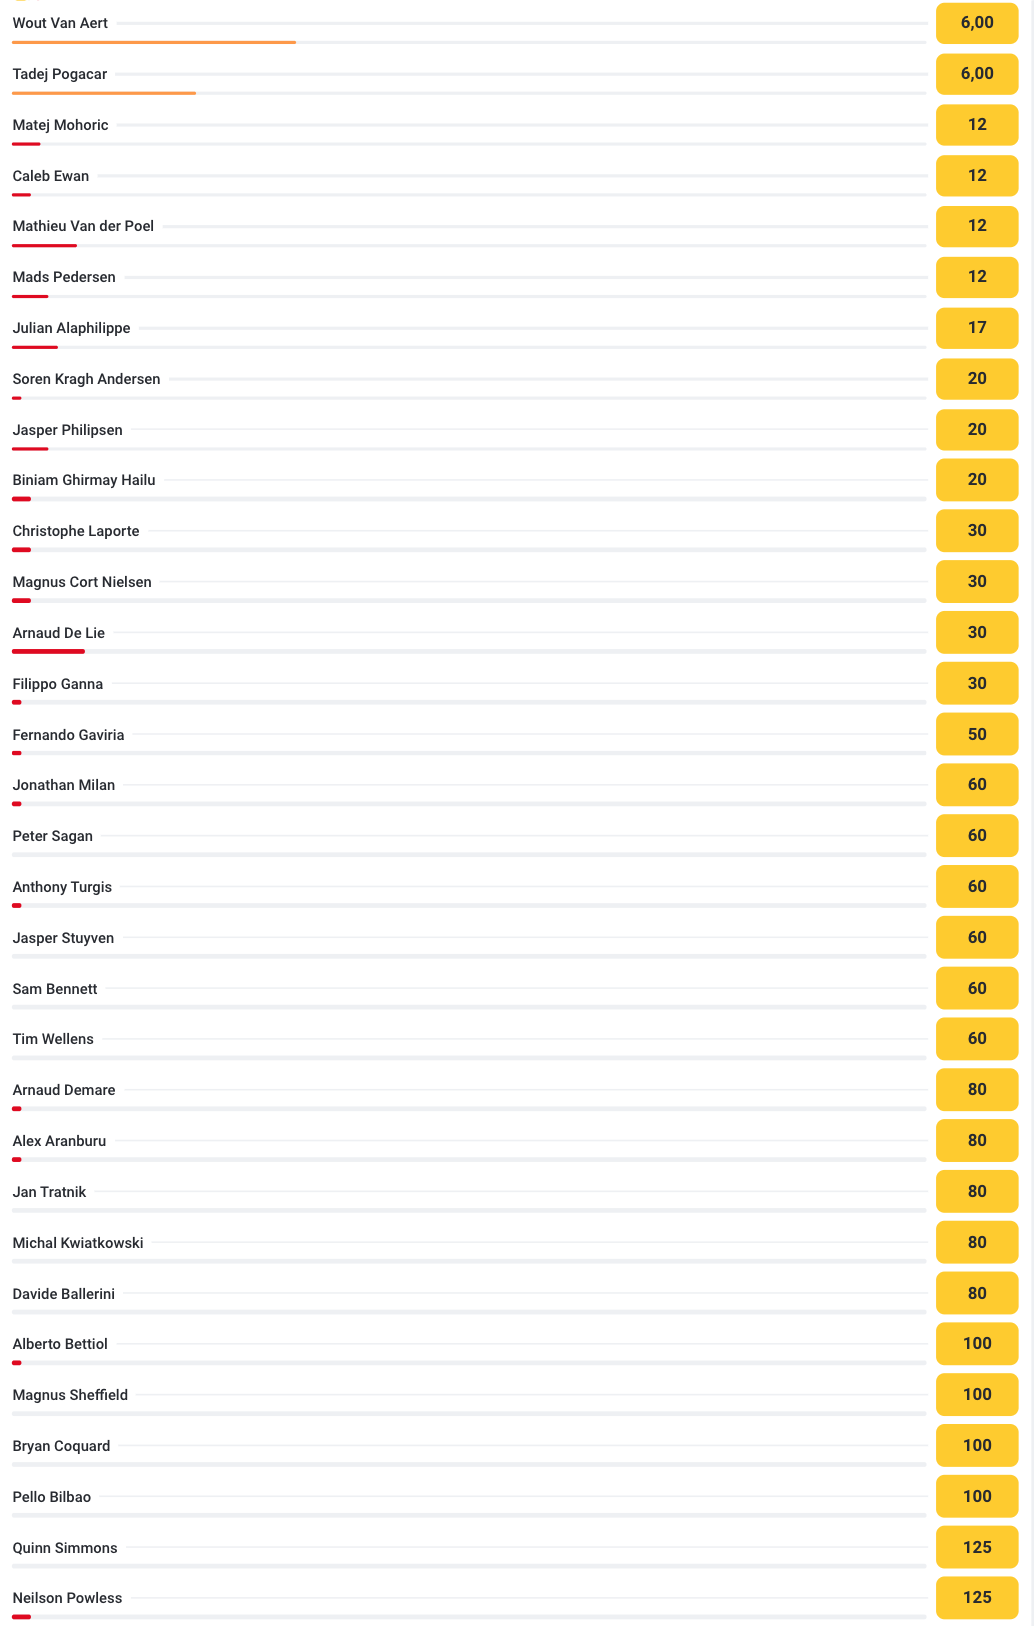Open the rider name Caleb Ewan

point(51,176)
